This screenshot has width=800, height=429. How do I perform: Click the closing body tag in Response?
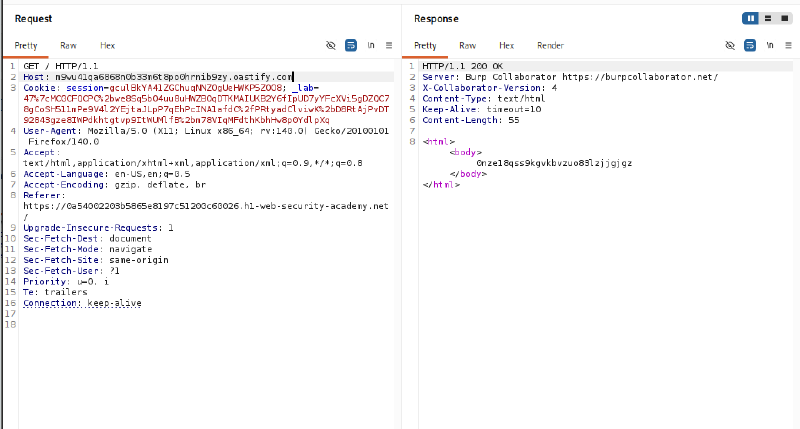(x=468, y=174)
